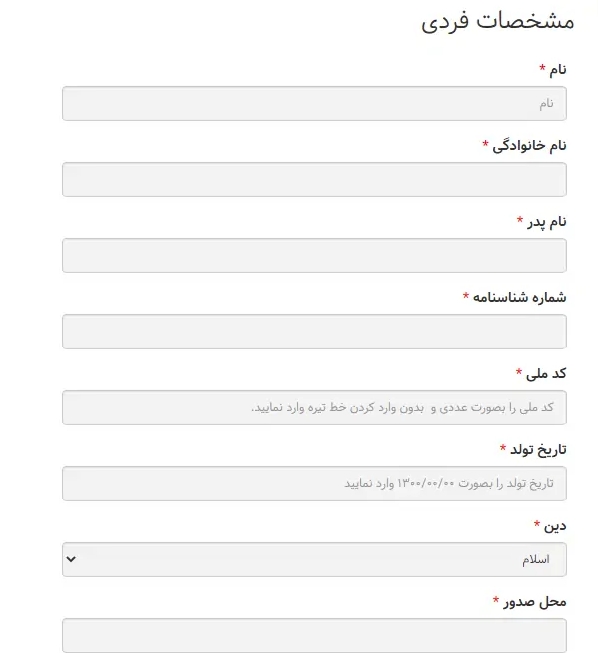Focus the نام خانوادگی text box
This screenshot has height=653, width=598.
click(314, 179)
